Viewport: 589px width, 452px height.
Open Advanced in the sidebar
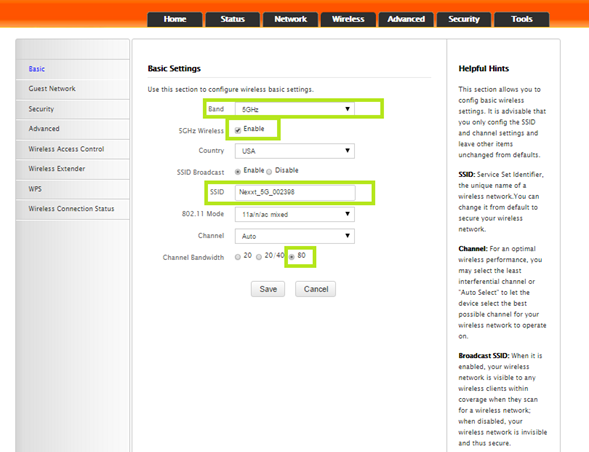point(72,129)
